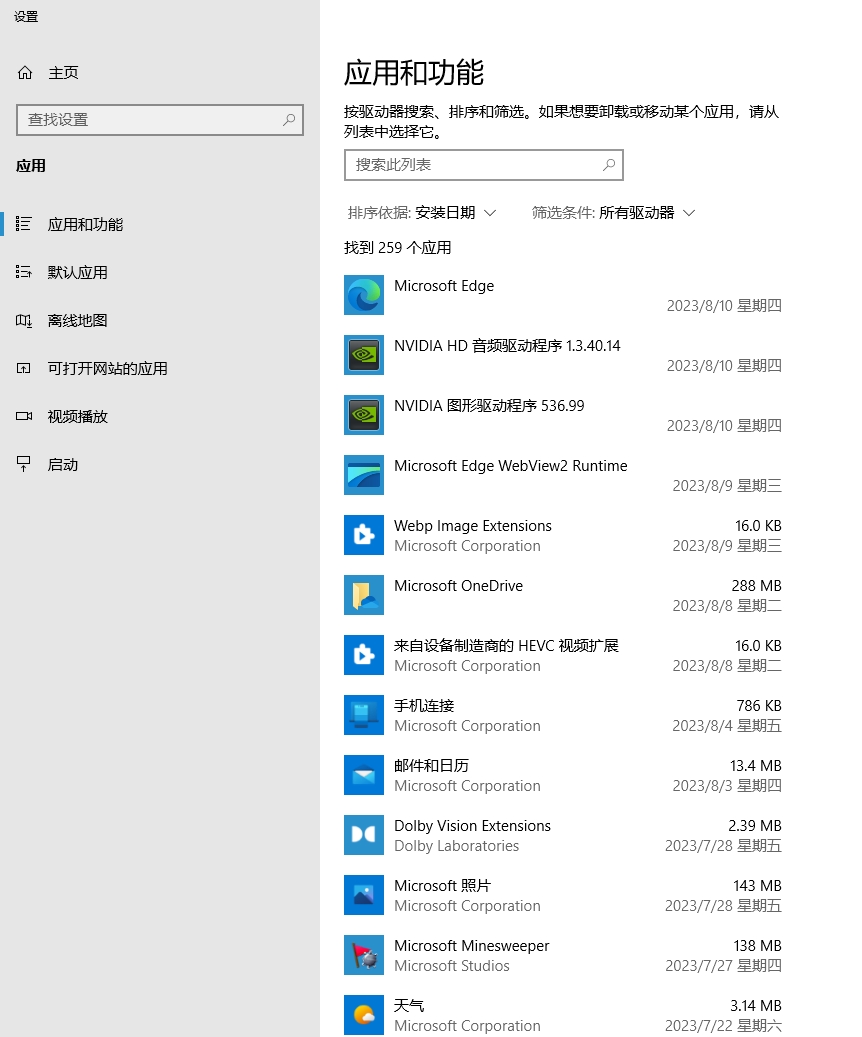This screenshot has height=1037, width=862.
Task: Open the 离线地图 section
Action: point(77,321)
